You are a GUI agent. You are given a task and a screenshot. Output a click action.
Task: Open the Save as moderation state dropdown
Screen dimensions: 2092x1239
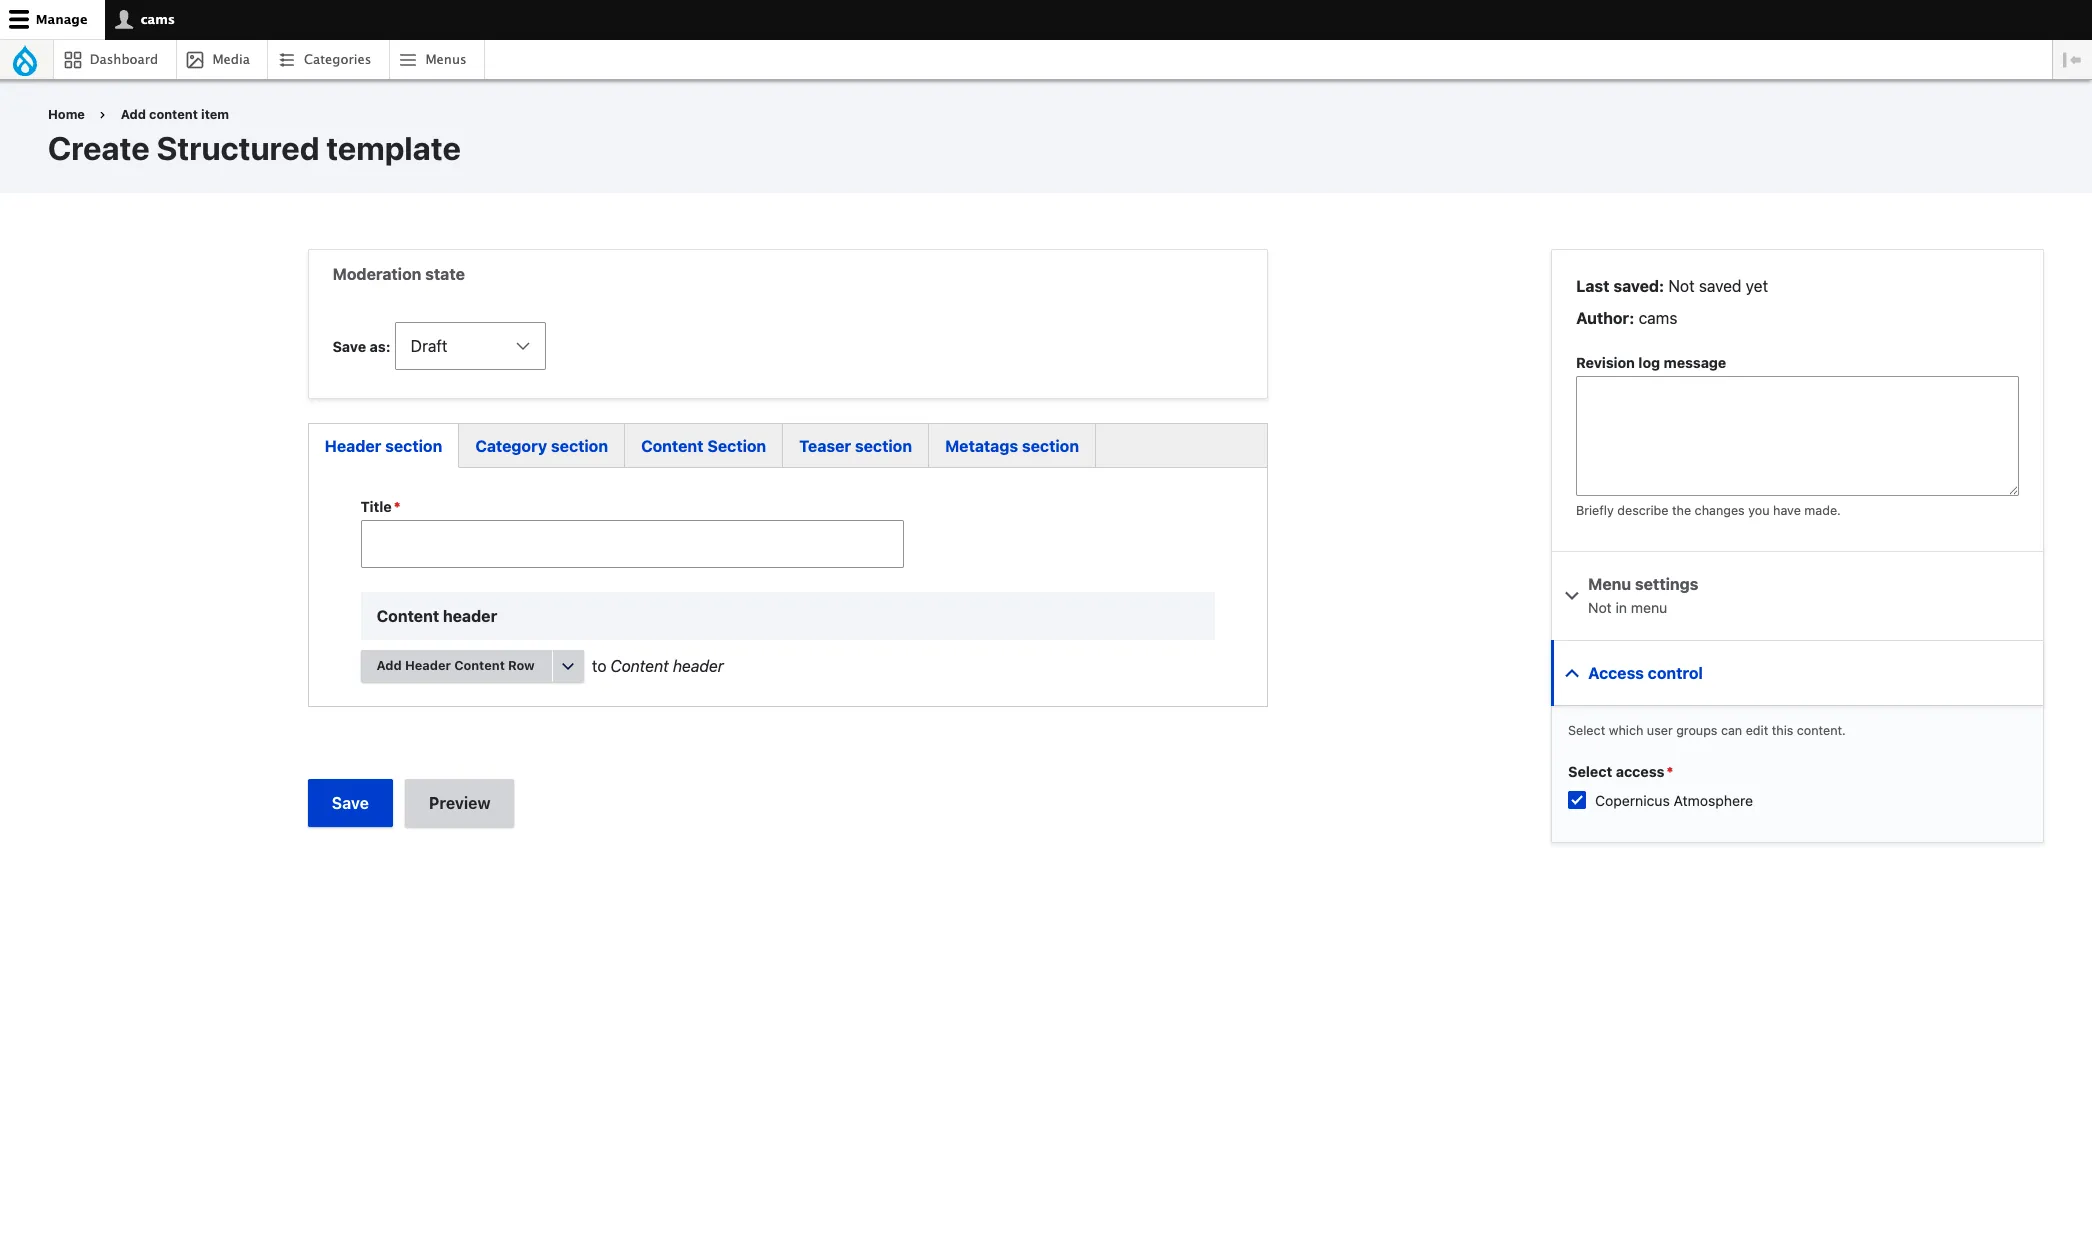pyautogui.click(x=470, y=346)
